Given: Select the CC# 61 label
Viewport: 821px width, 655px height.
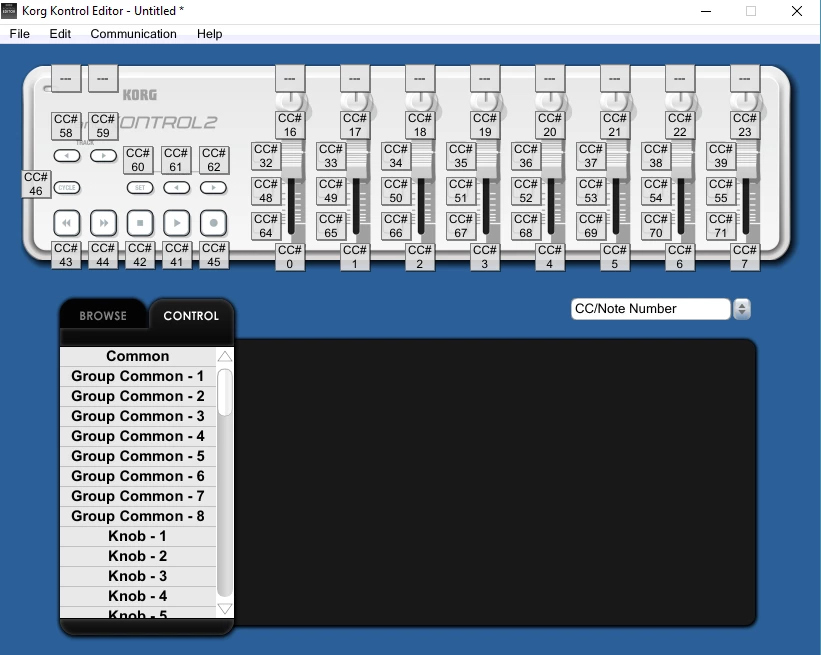Looking at the screenshot, I should click(175, 160).
